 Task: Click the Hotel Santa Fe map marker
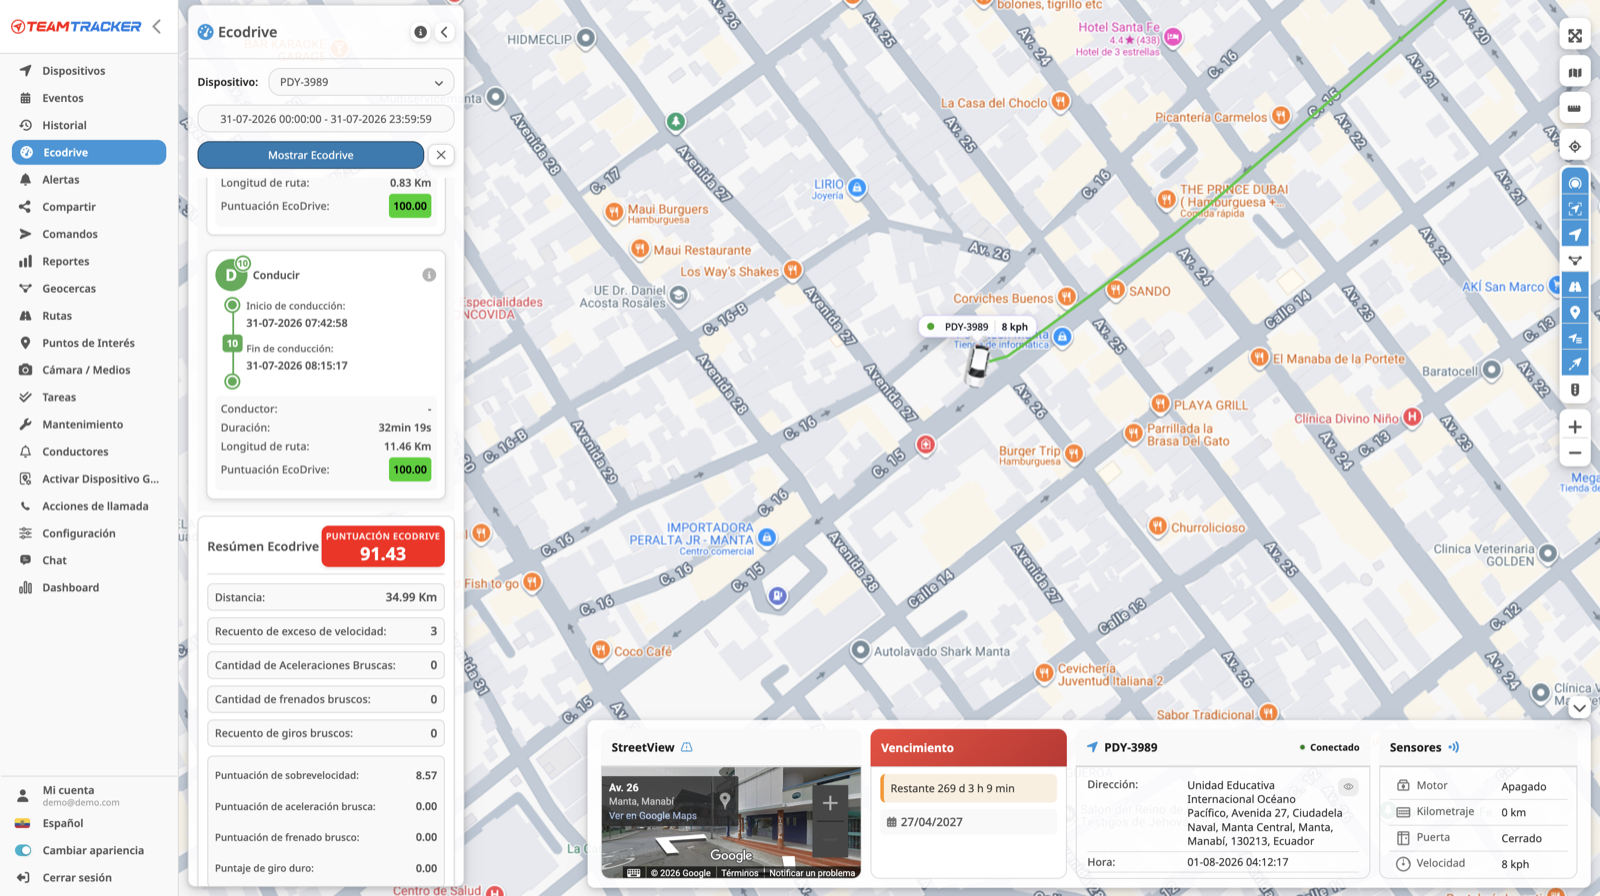[x=1173, y=37]
